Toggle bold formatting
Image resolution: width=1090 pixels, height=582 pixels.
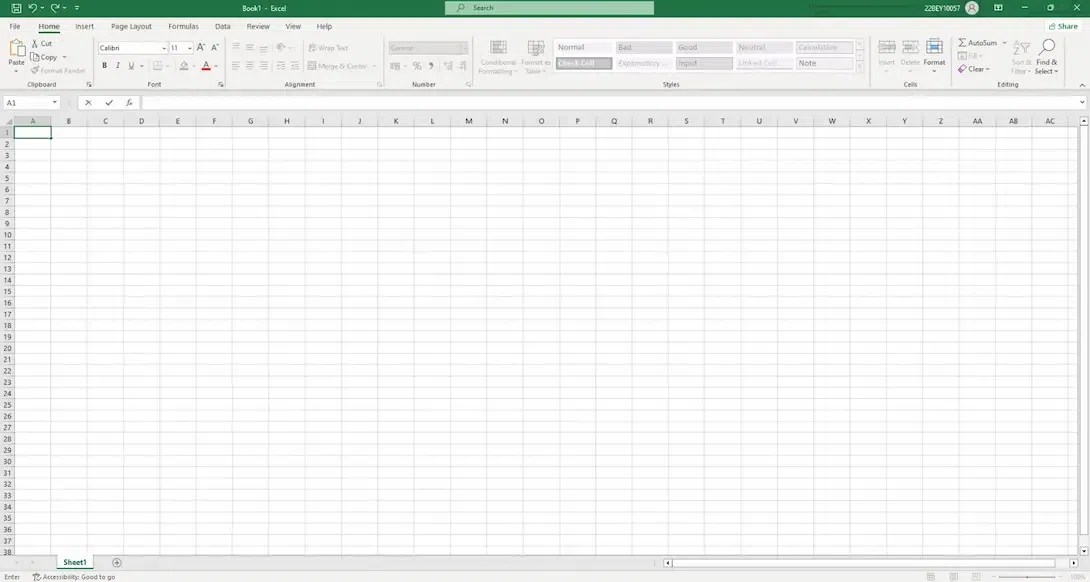pos(104,65)
